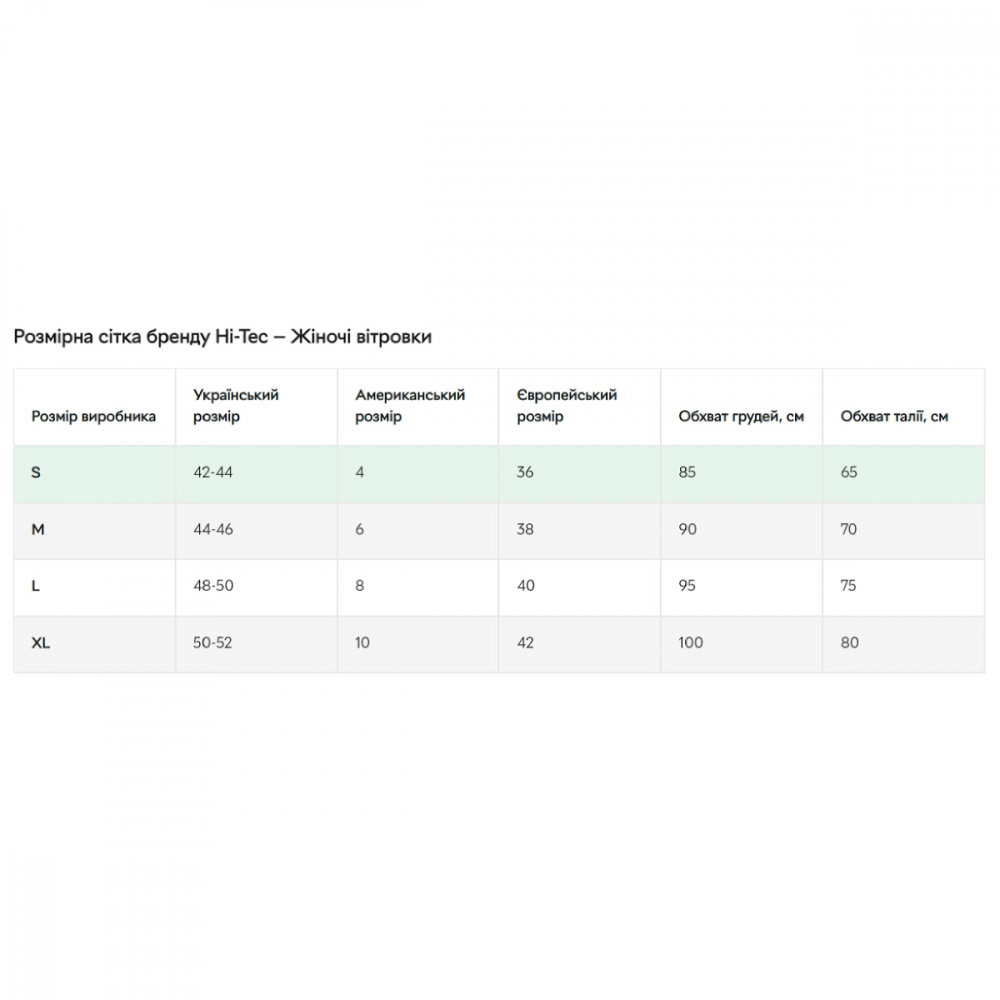Click the 'Обхват талії, см' header
The height and width of the screenshot is (1000, 1000).
pos(894,417)
